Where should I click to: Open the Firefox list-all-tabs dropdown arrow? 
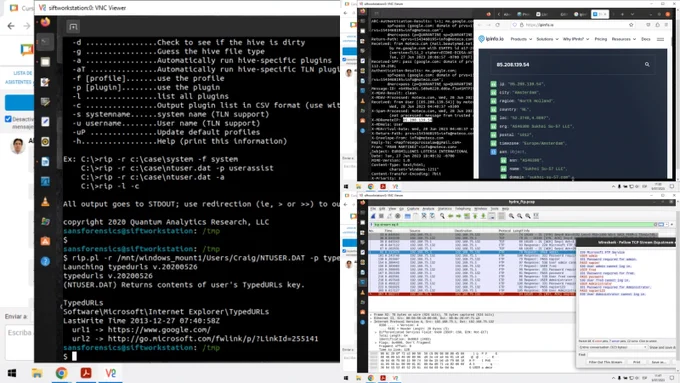(x=633, y=14)
